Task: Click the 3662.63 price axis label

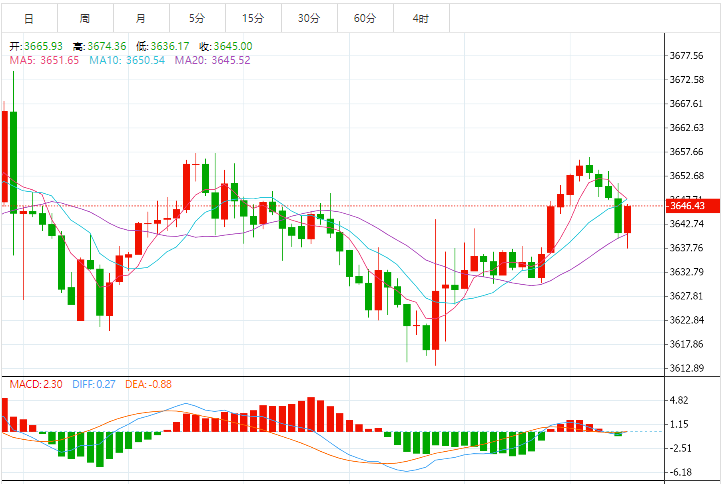Action: [x=687, y=128]
